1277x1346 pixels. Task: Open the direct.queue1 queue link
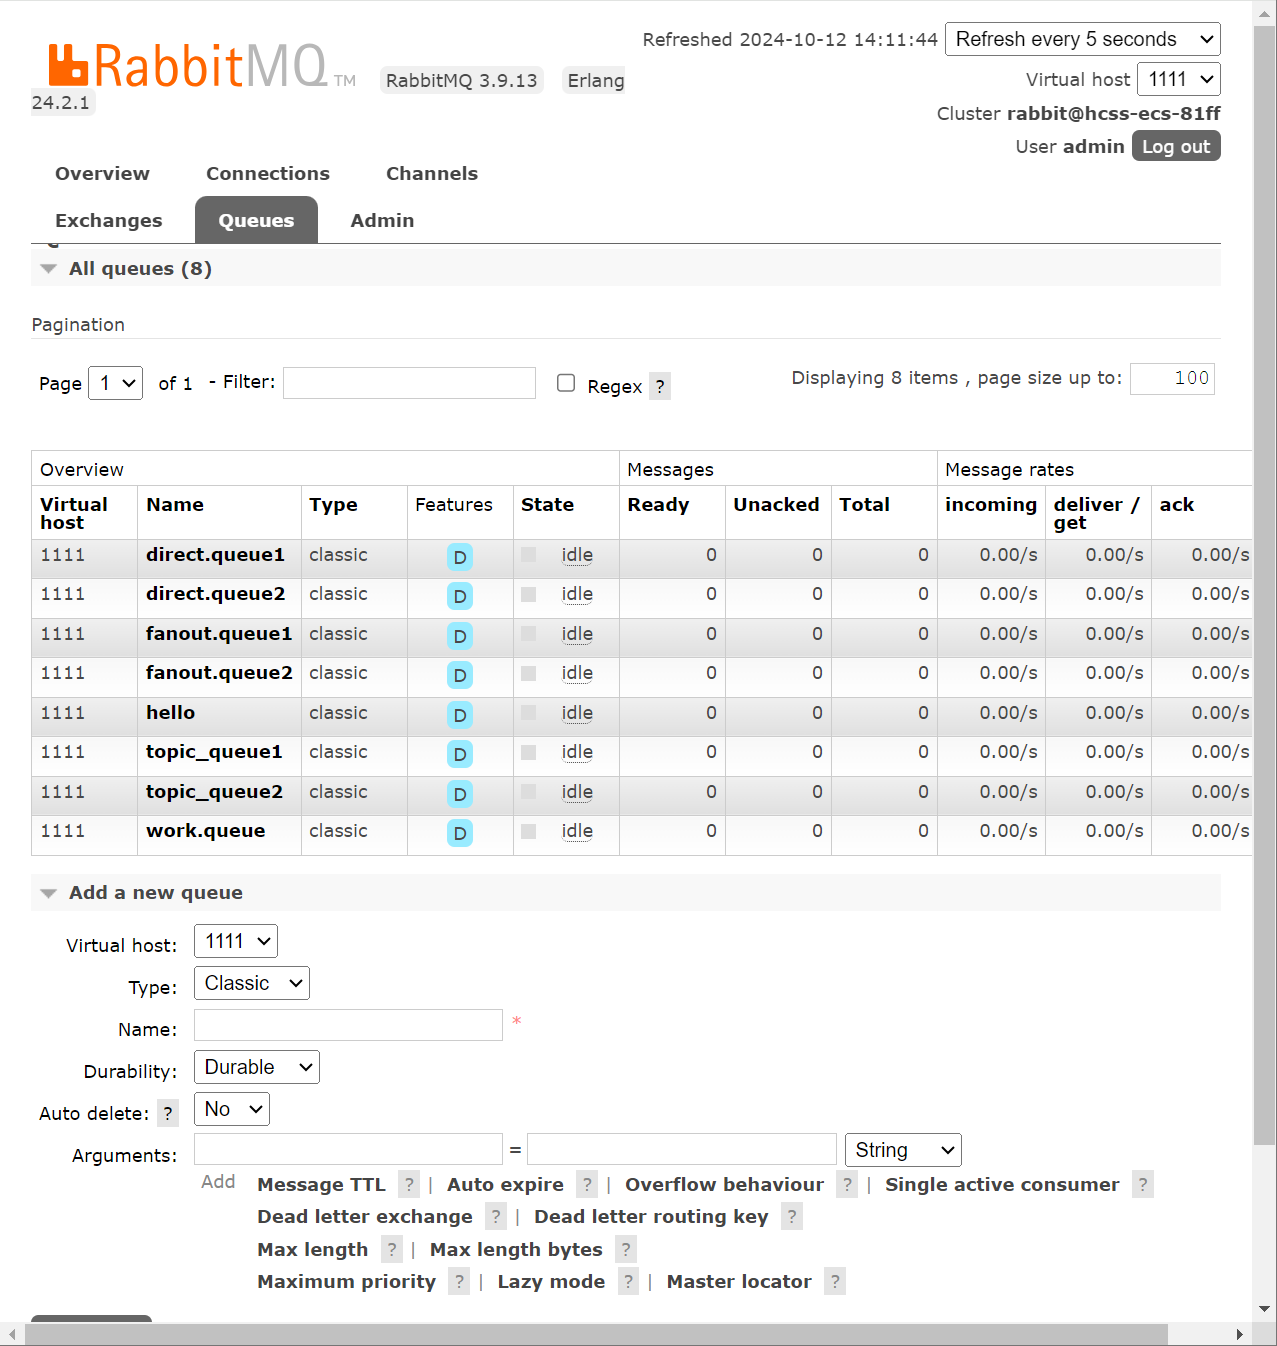coord(215,555)
